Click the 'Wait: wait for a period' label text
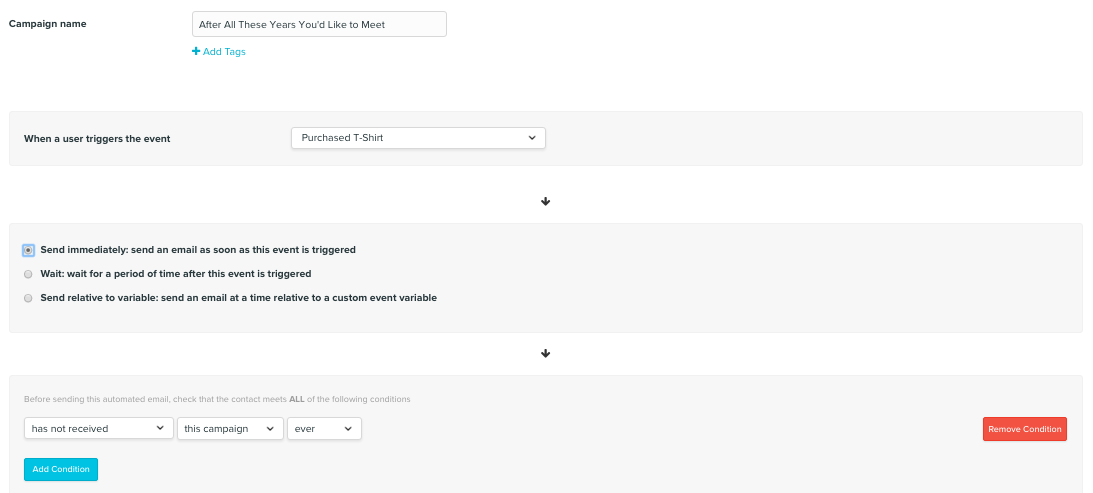This screenshot has height=493, width=1093. 176,274
